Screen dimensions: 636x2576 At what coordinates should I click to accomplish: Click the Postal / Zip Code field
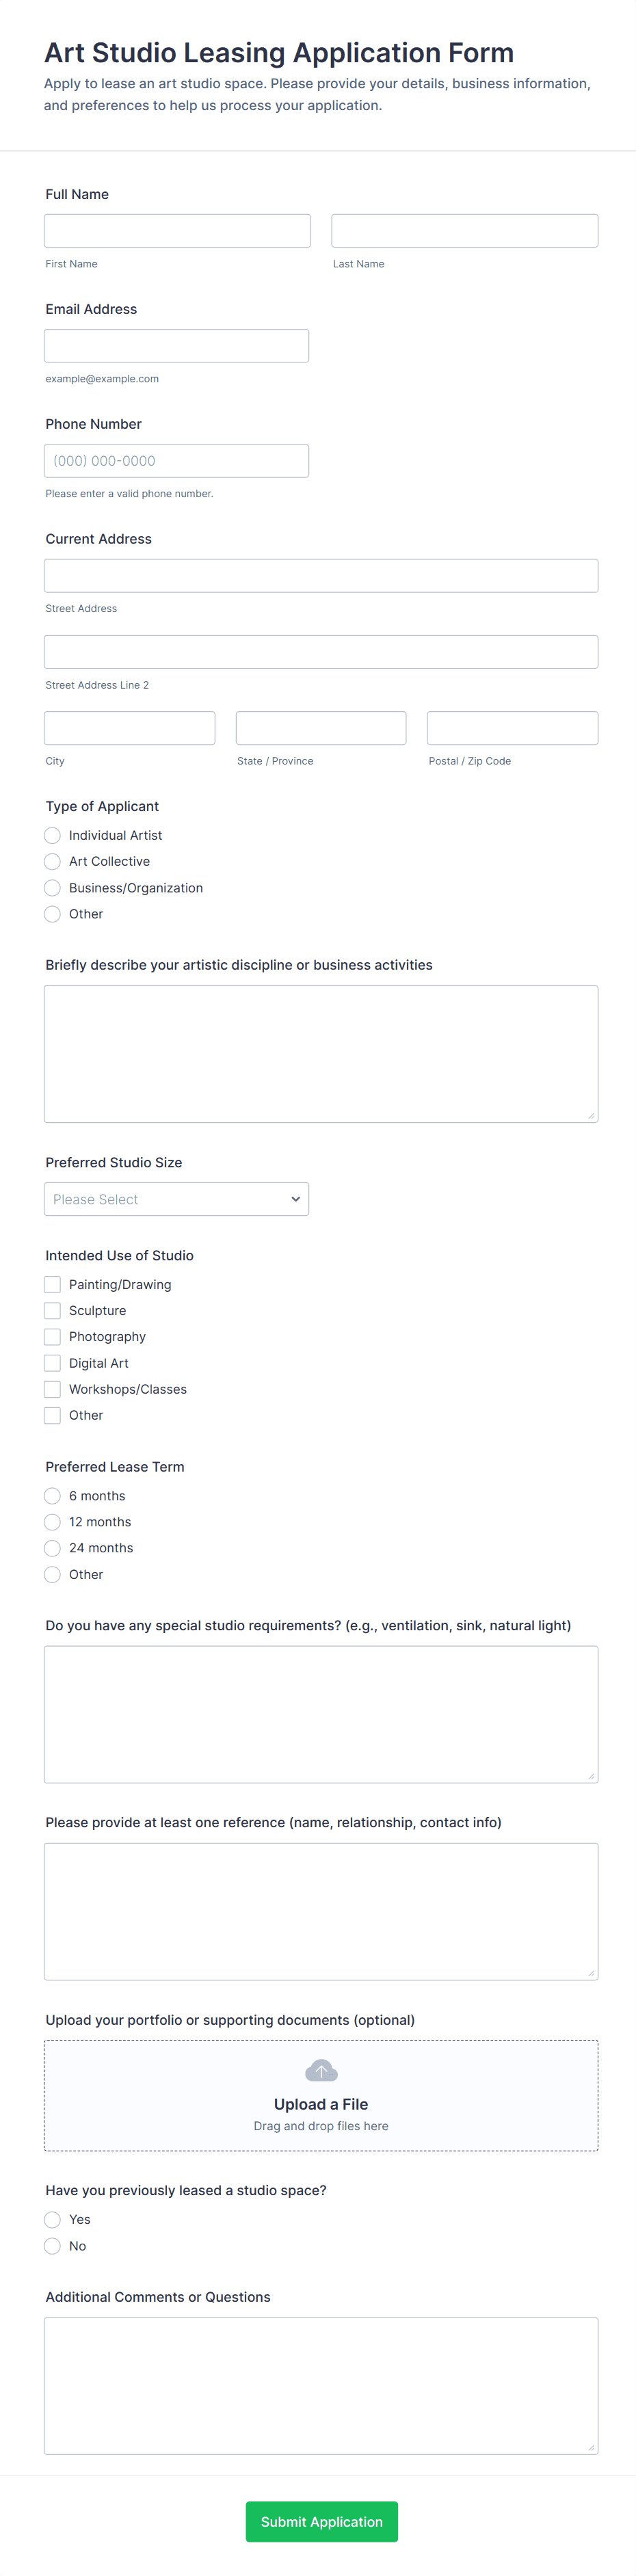click(x=512, y=728)
